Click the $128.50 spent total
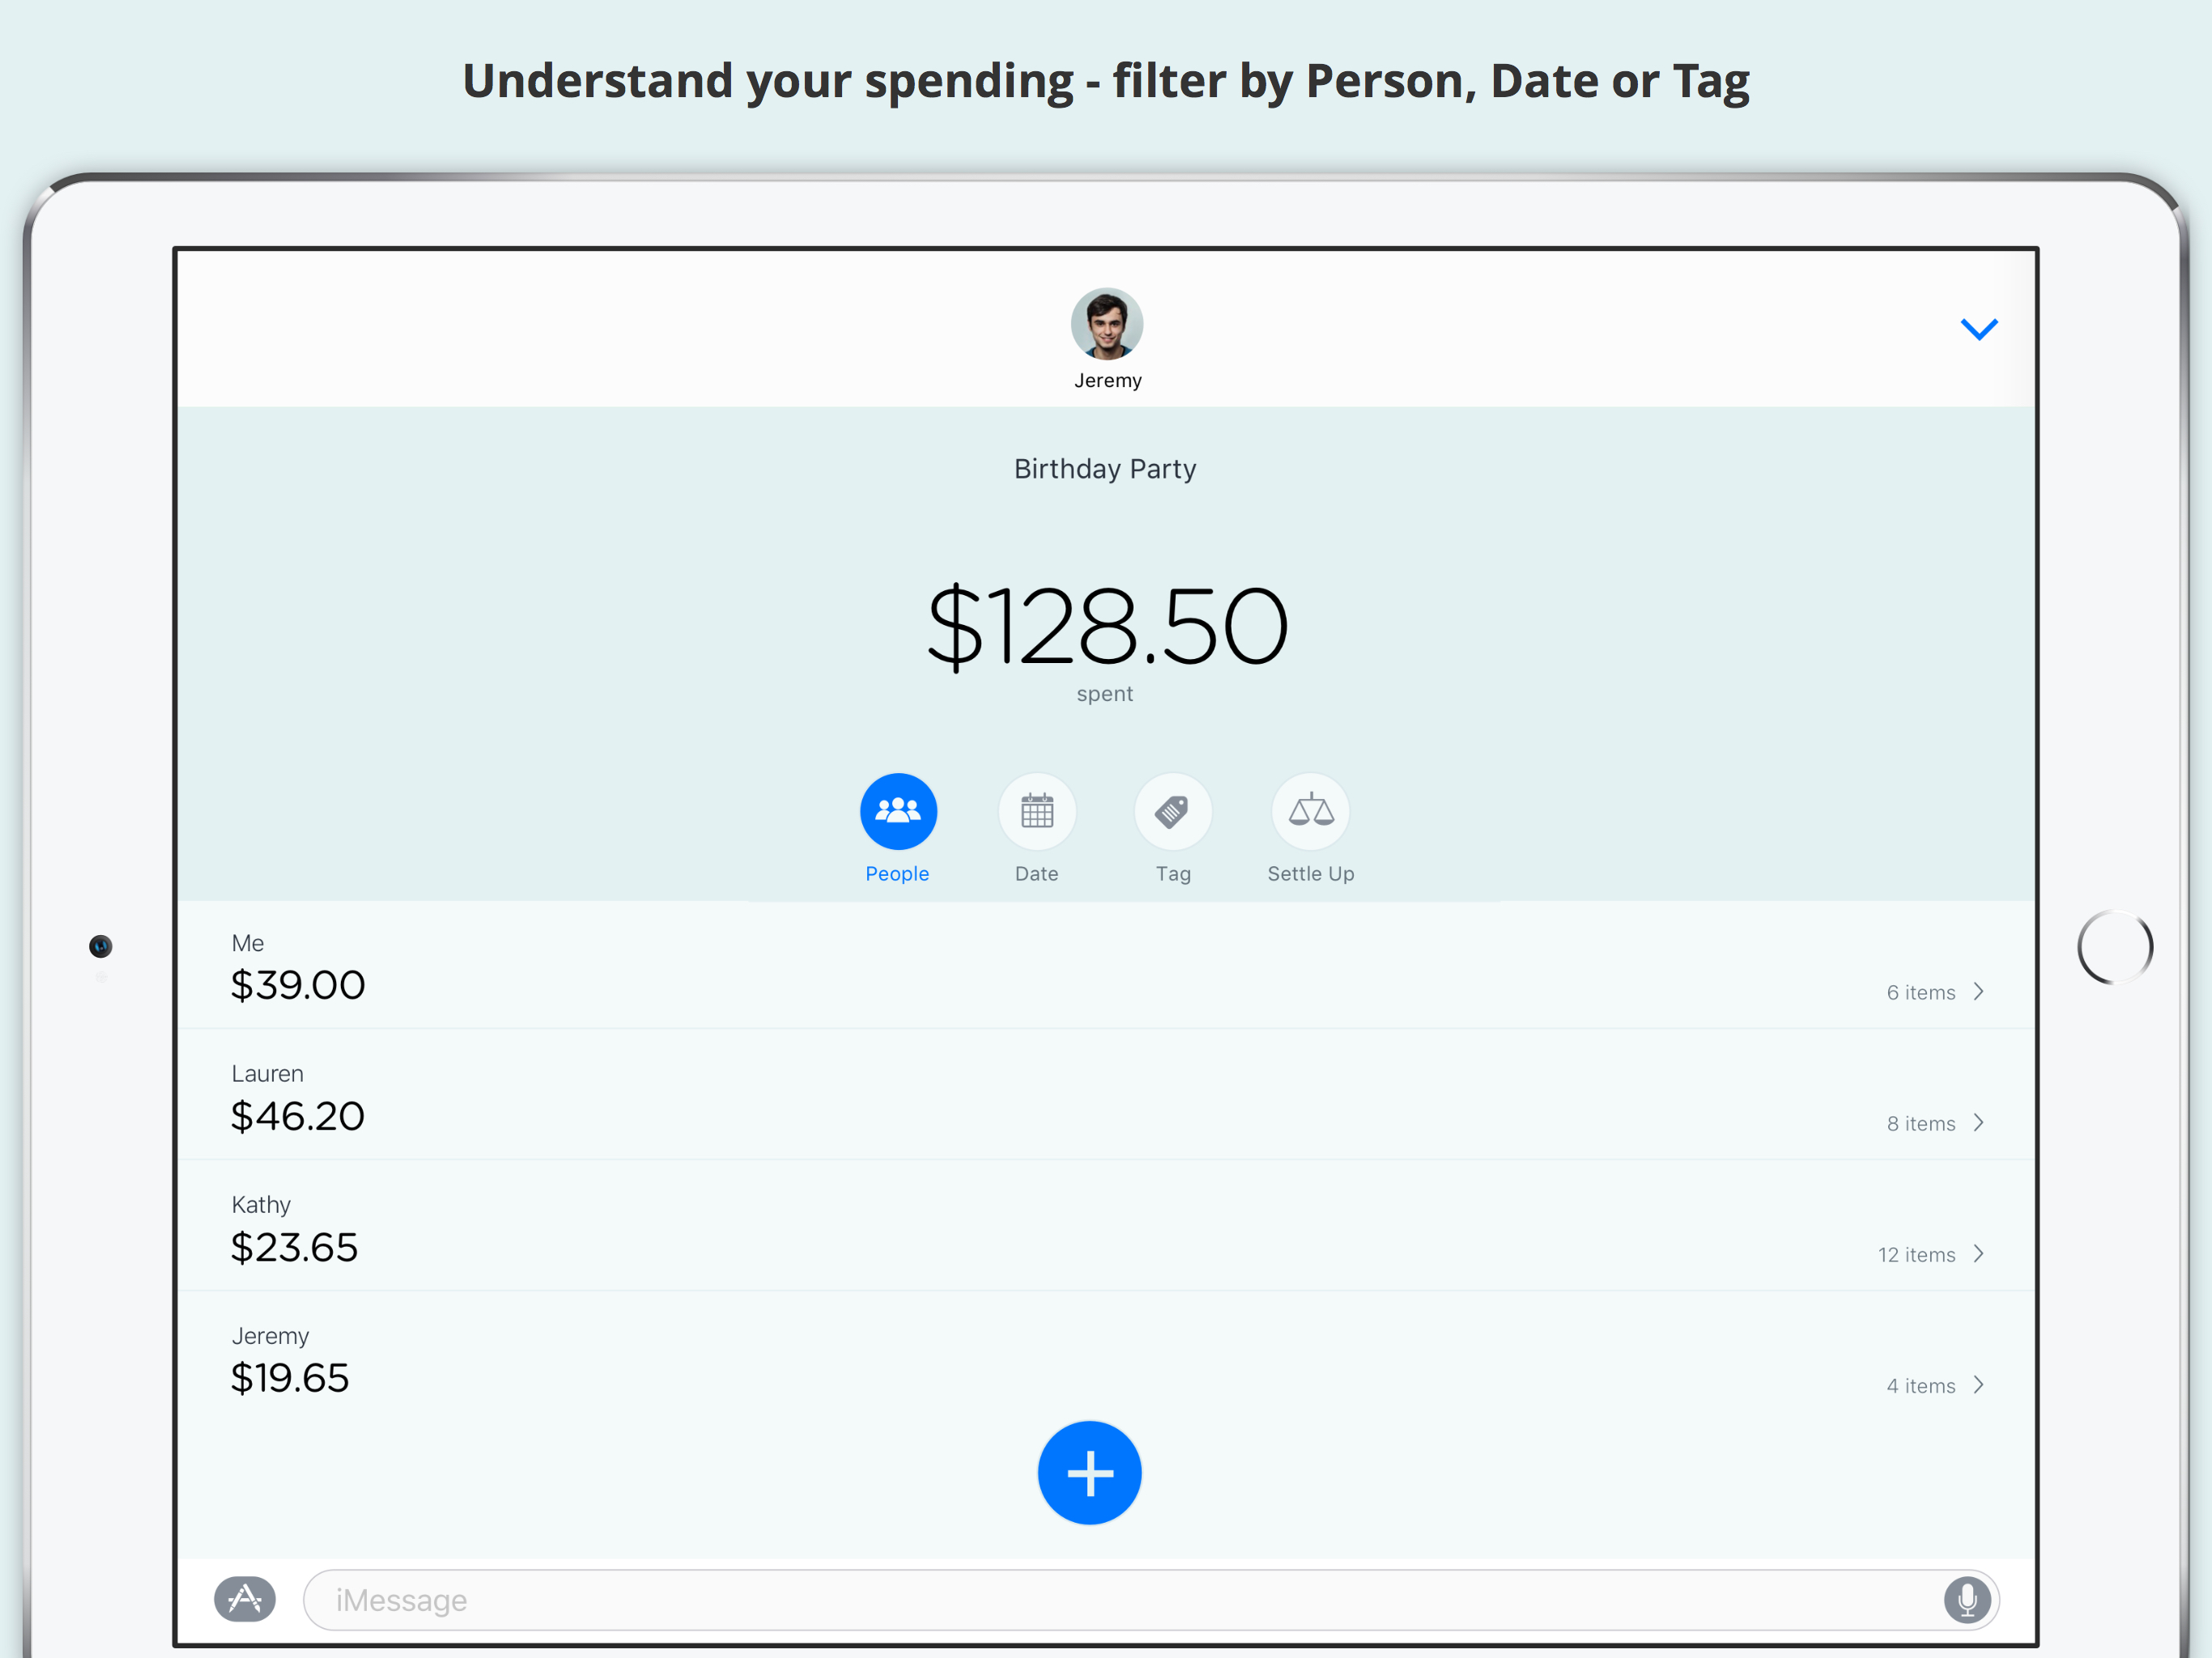This screenshot has height=1658, width=2212. click(x=1106, y=627)
